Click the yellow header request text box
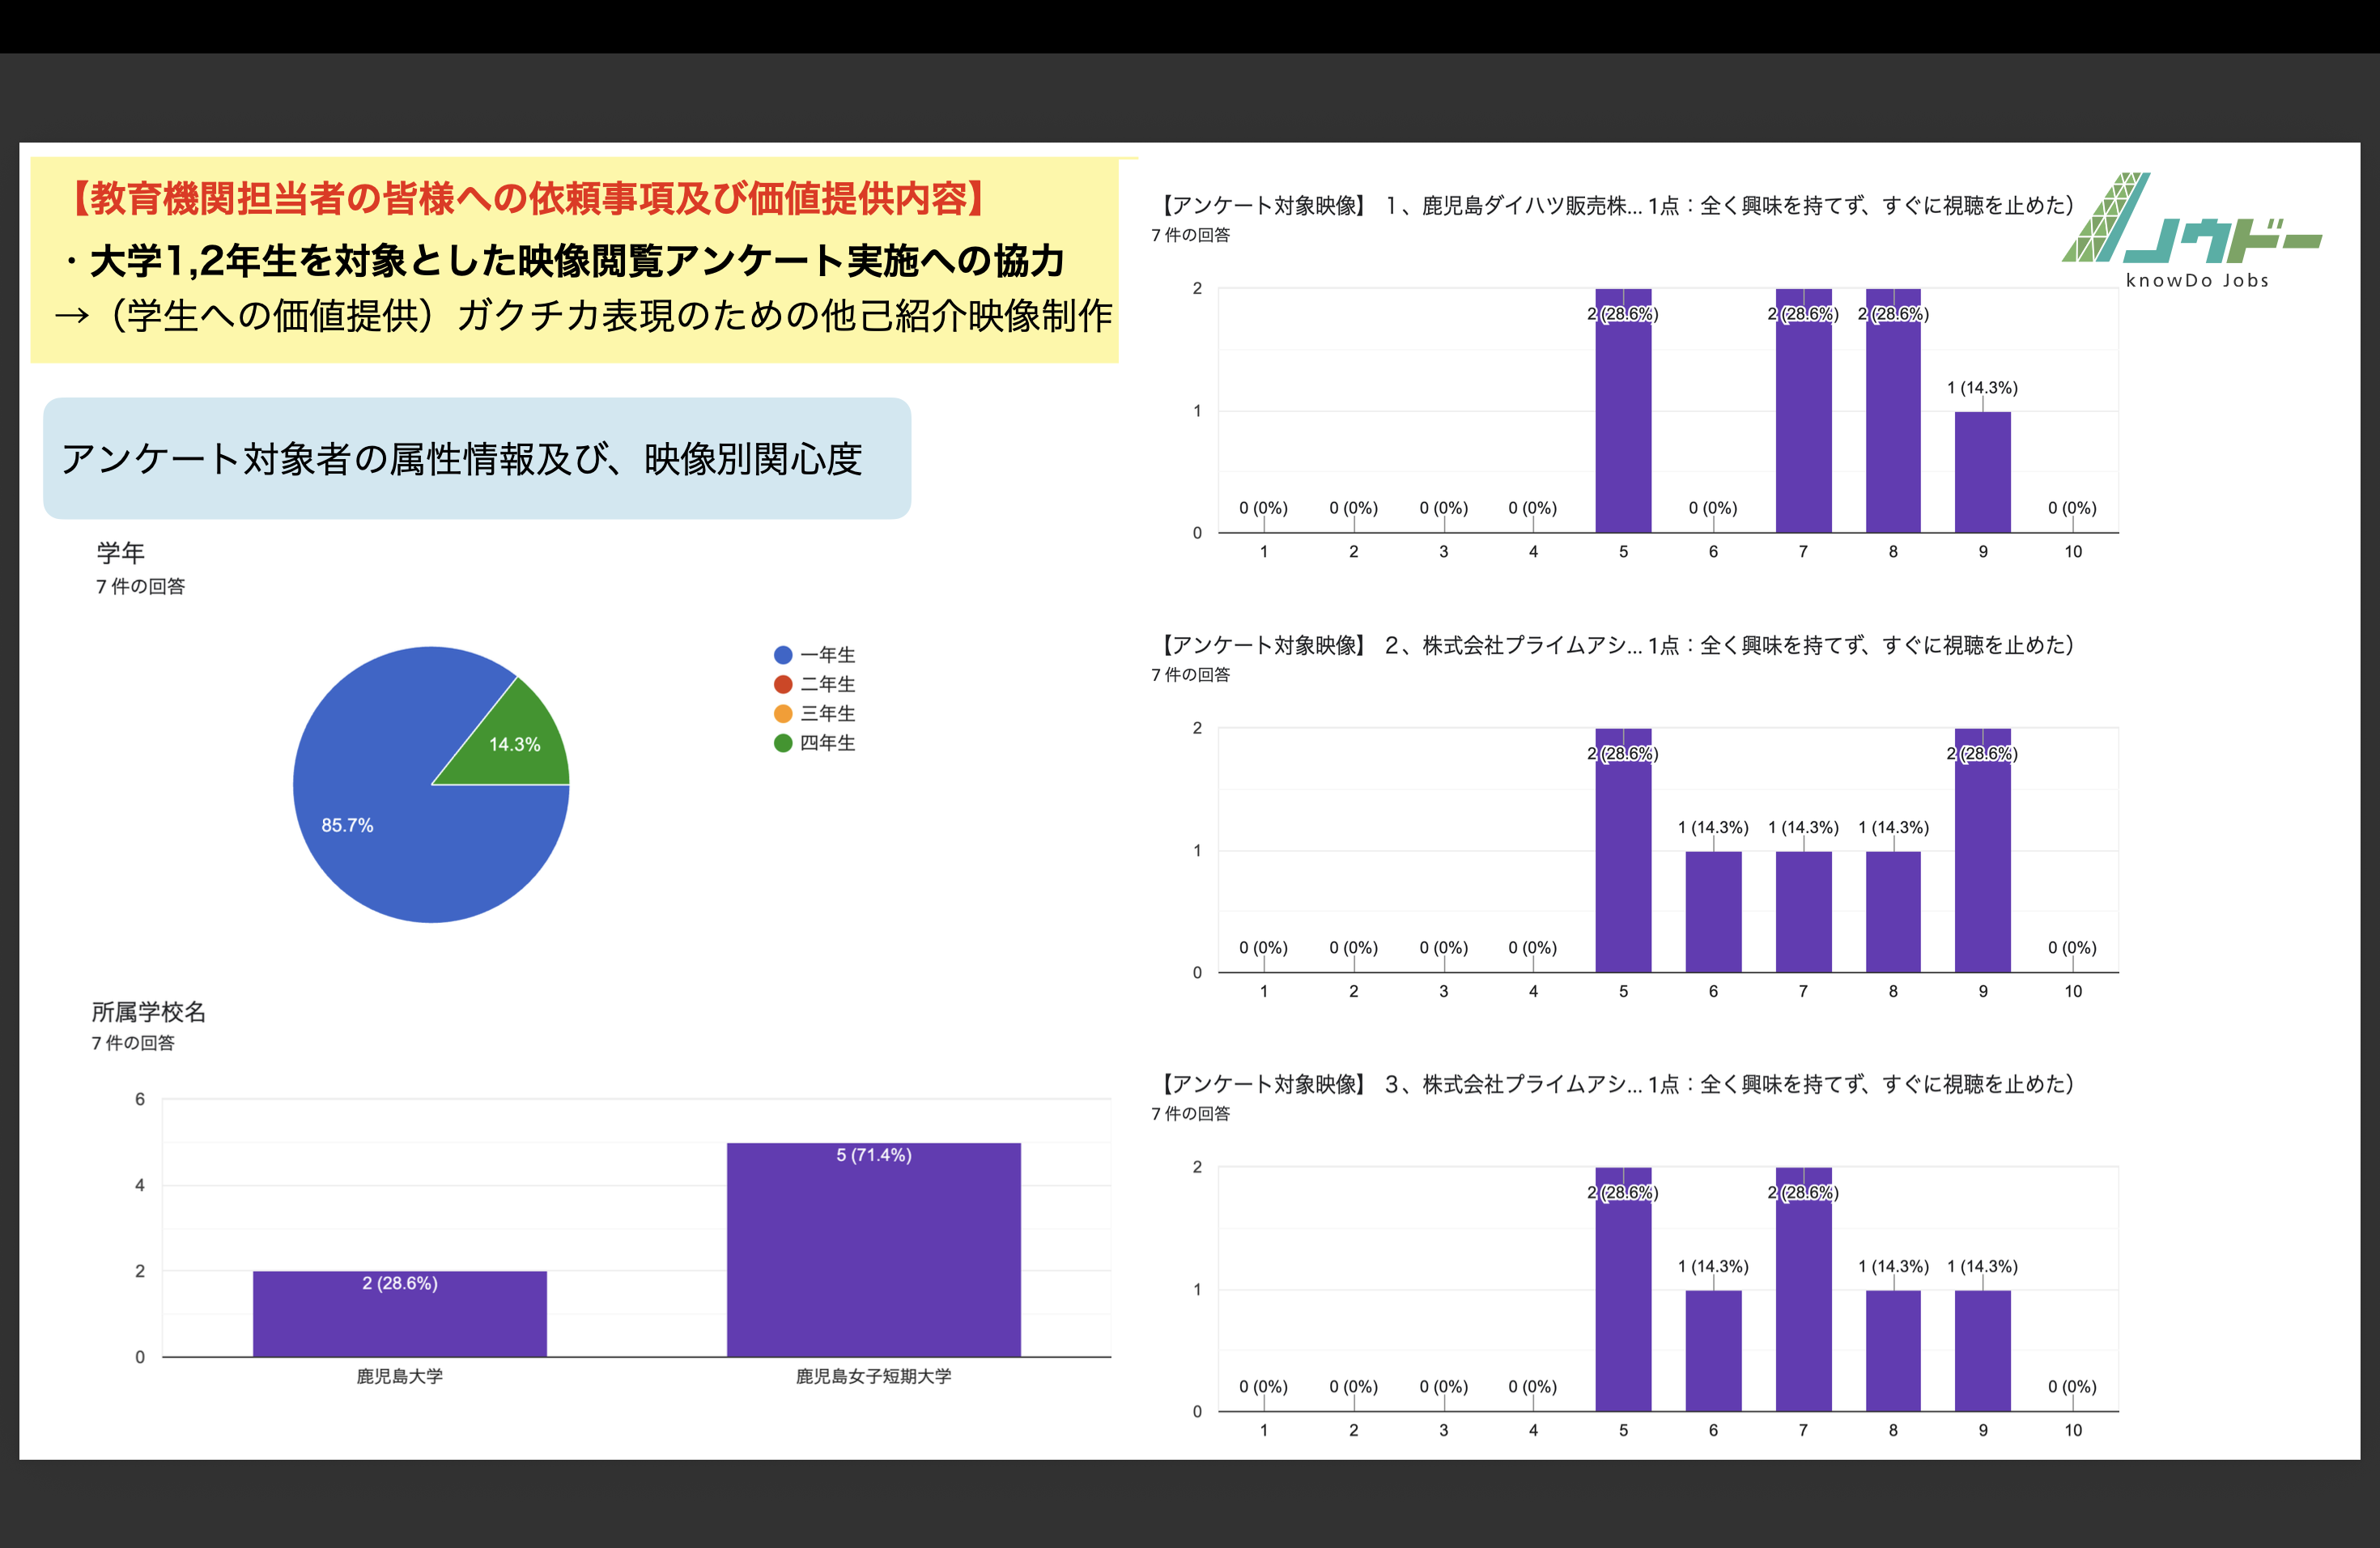The height and width of the screenshot is (1548, 2380). (575, 260)
